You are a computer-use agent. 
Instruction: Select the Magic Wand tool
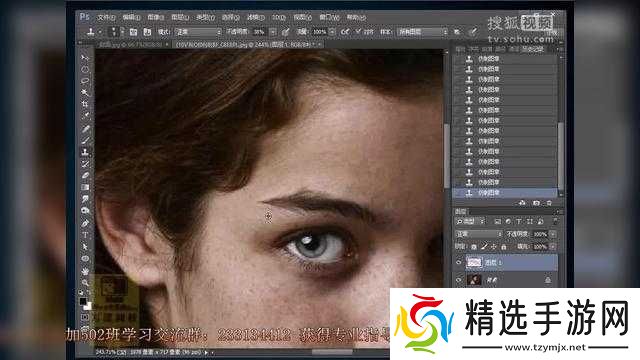click(85, 93)
